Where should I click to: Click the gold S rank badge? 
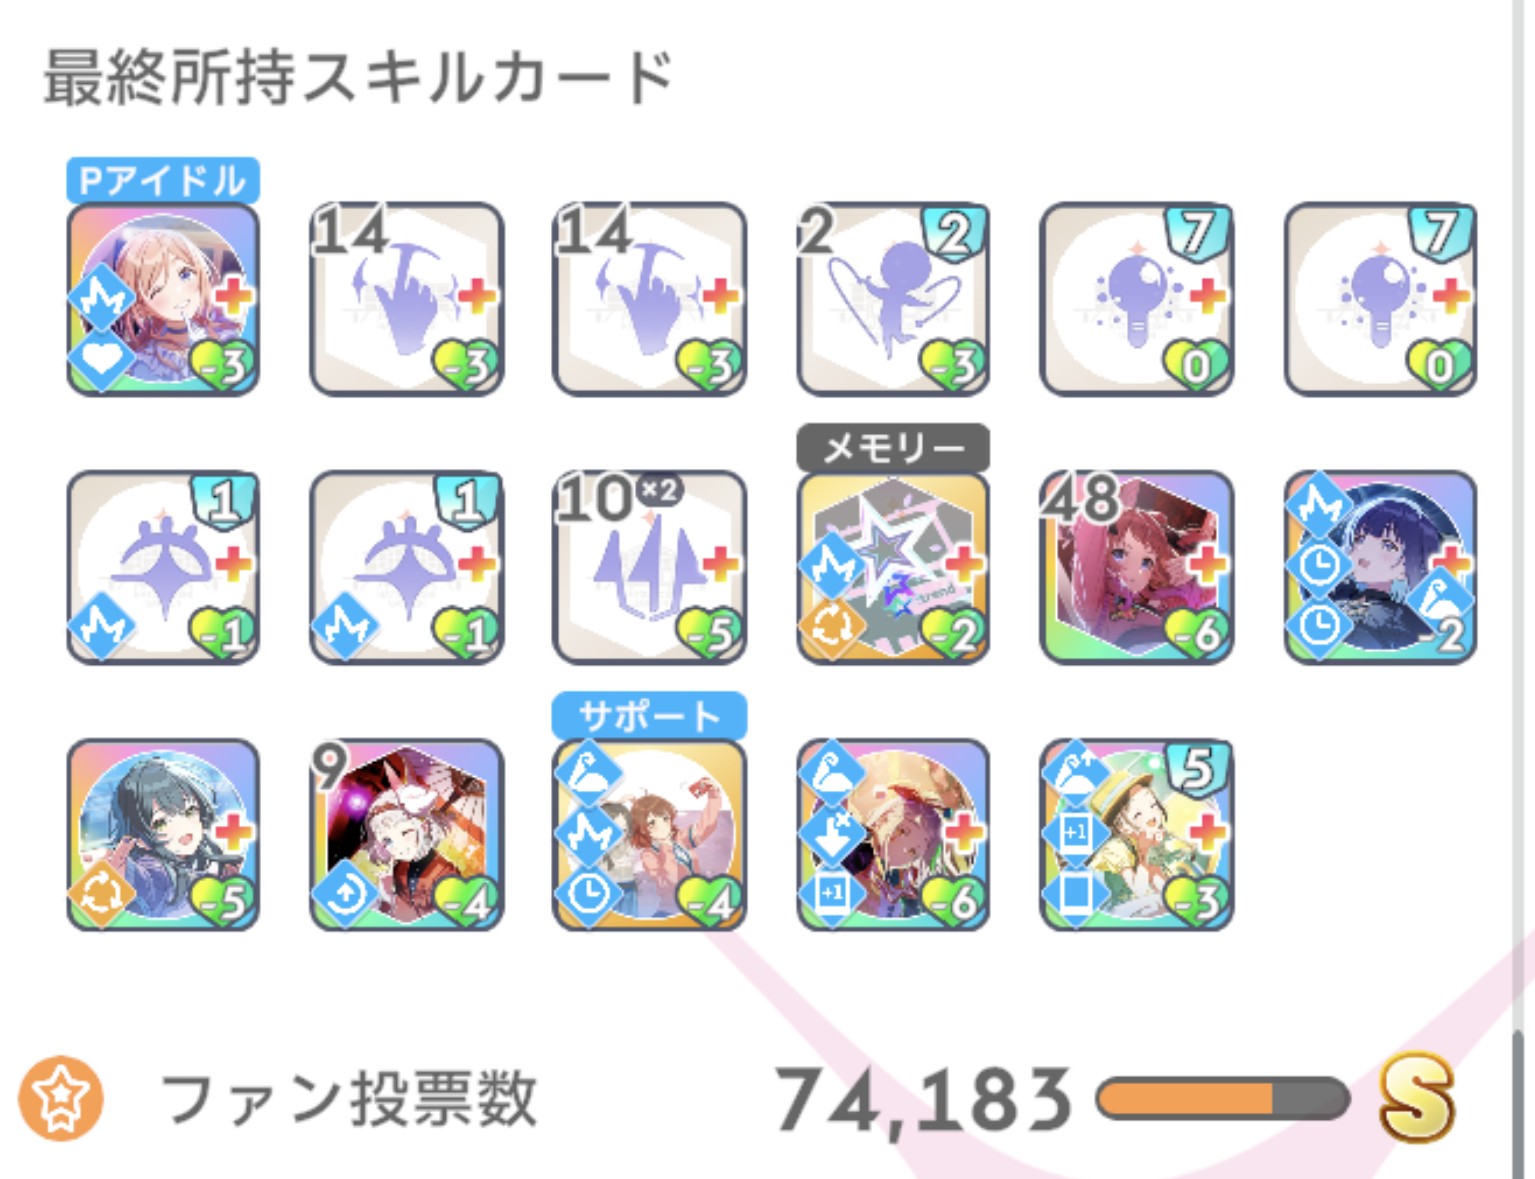click(x=1416, y=1099)
